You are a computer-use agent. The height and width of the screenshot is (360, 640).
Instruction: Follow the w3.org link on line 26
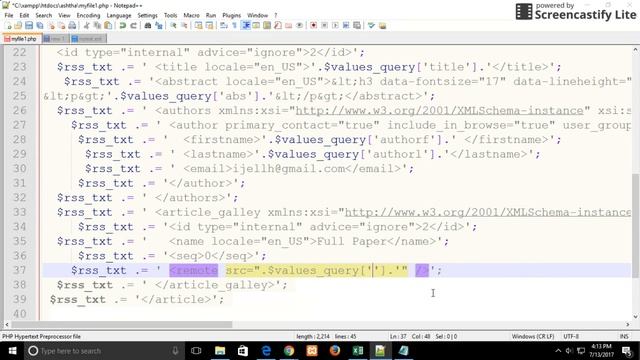pyautogui.click(x=439, y=111)
